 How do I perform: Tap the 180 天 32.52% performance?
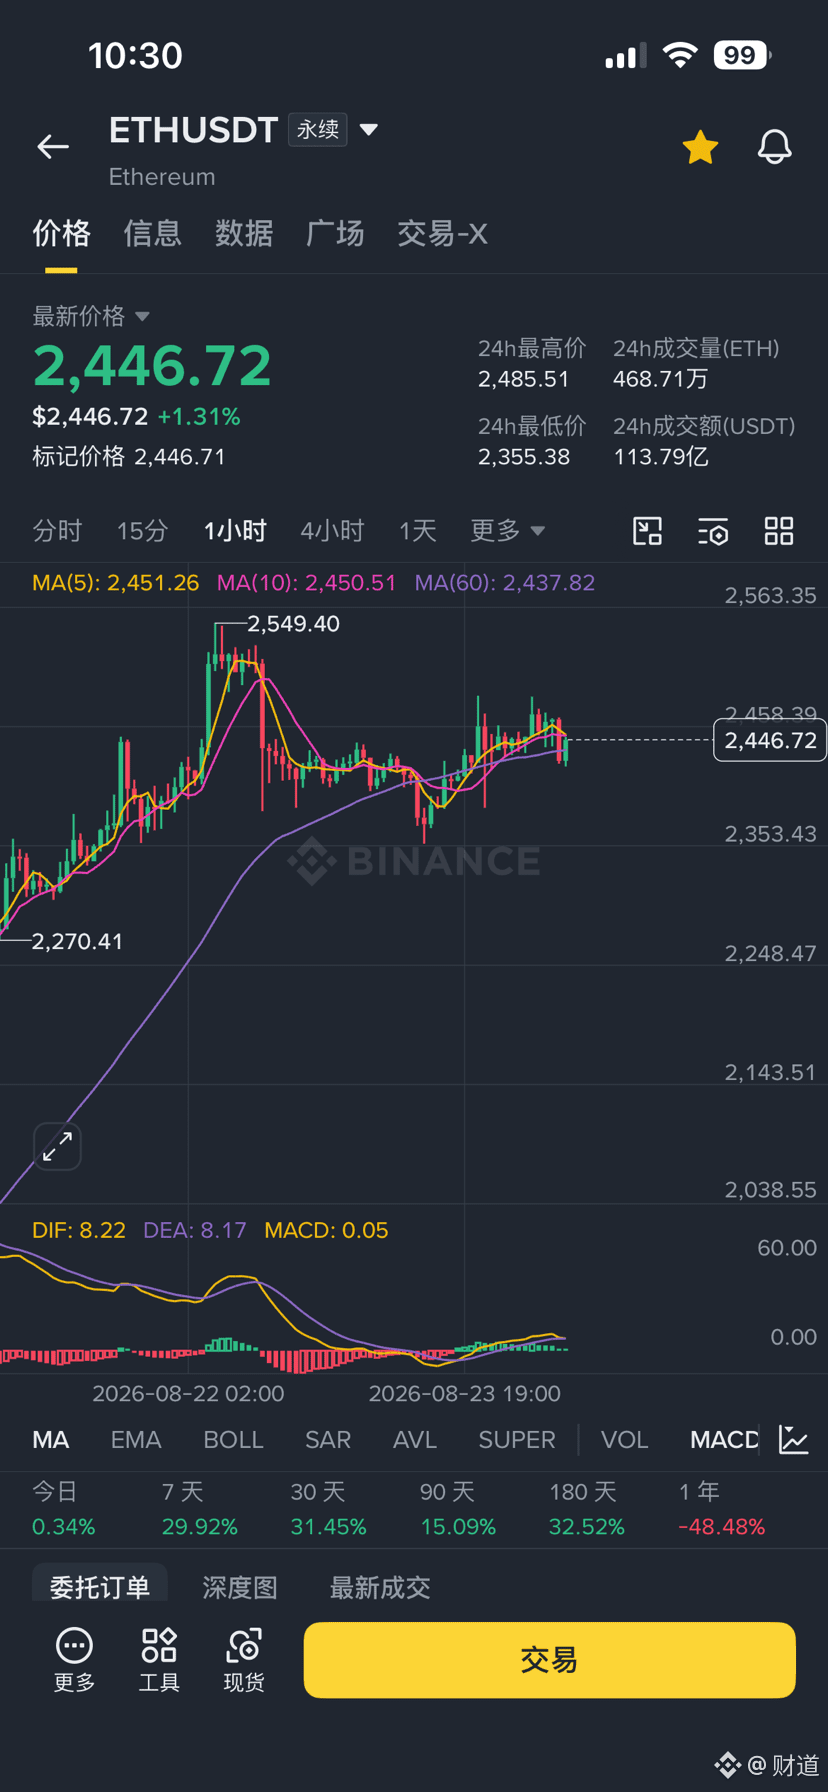pos(587,1509)
